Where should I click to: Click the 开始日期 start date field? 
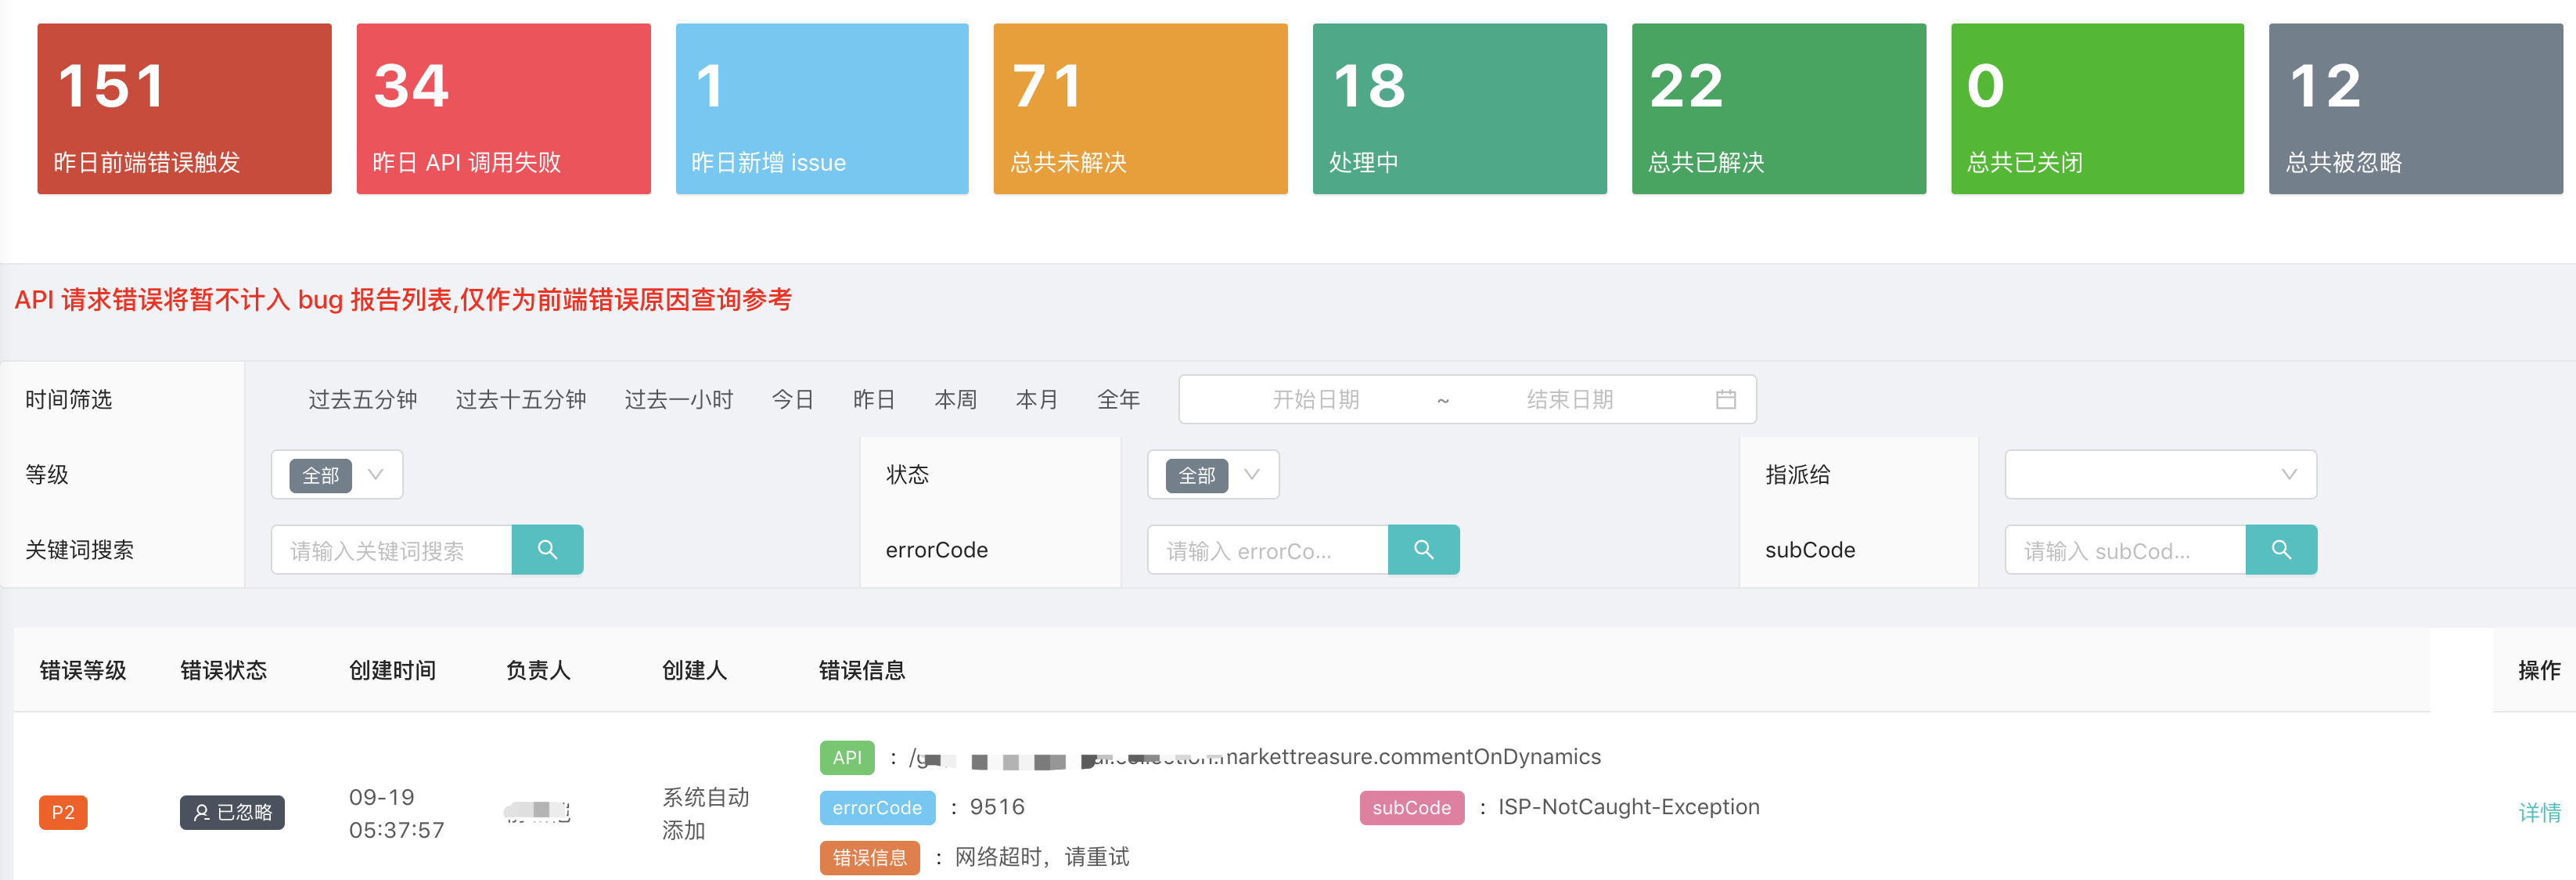1315,399
